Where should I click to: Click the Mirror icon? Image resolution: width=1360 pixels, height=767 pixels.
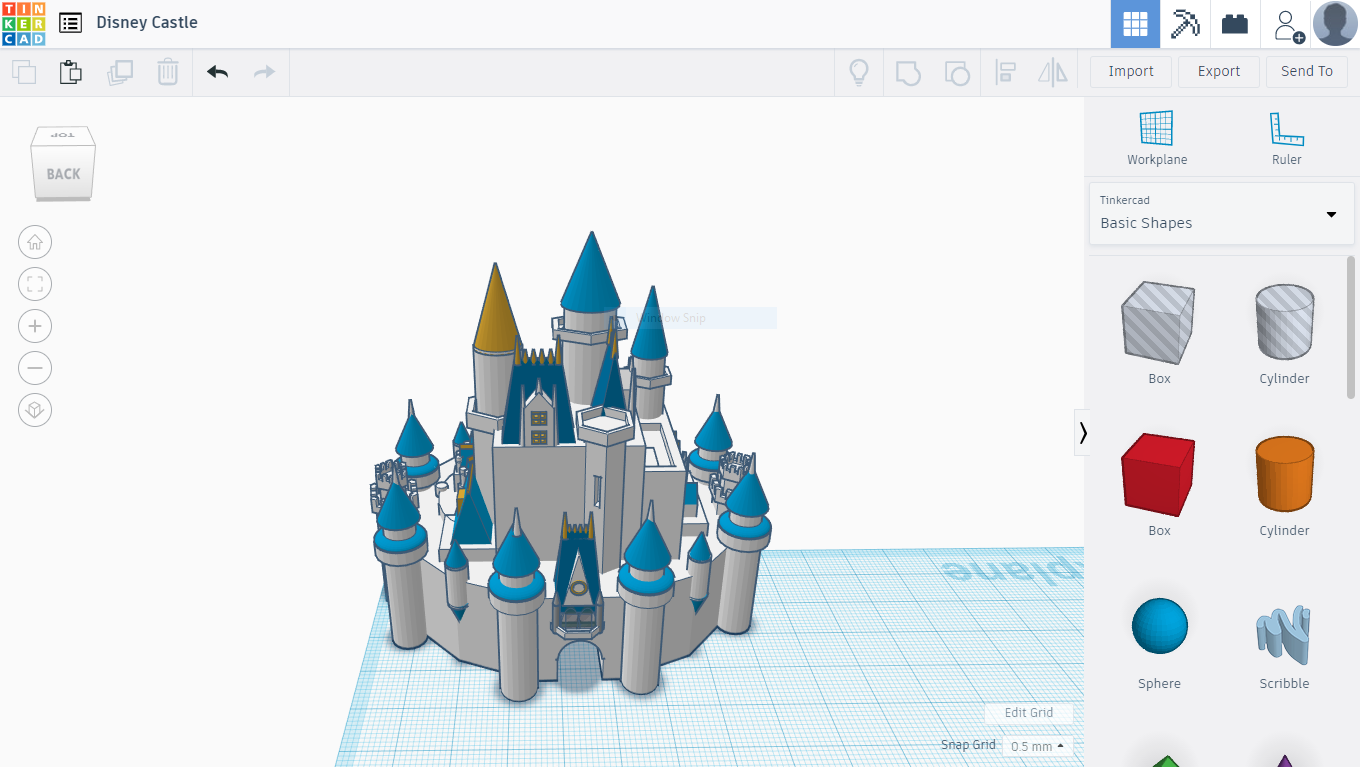(1053, 72)
